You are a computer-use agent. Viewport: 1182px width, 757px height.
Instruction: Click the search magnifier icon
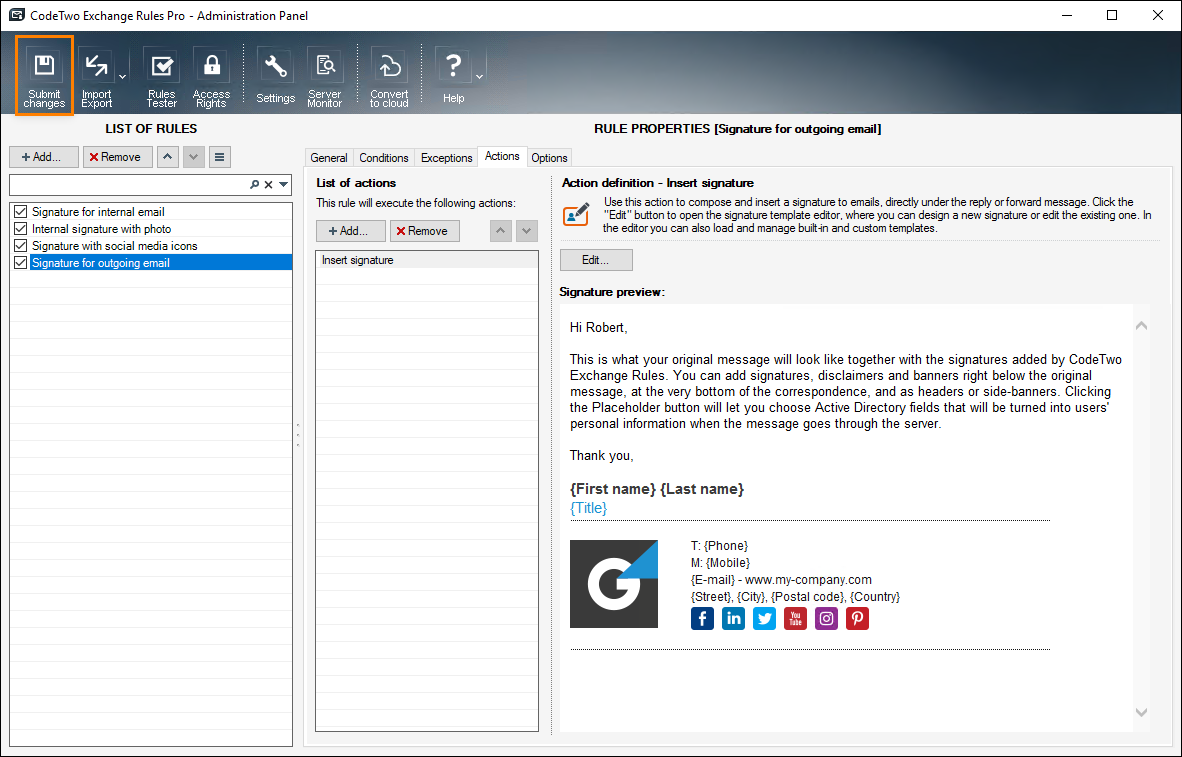click(255, 184)
